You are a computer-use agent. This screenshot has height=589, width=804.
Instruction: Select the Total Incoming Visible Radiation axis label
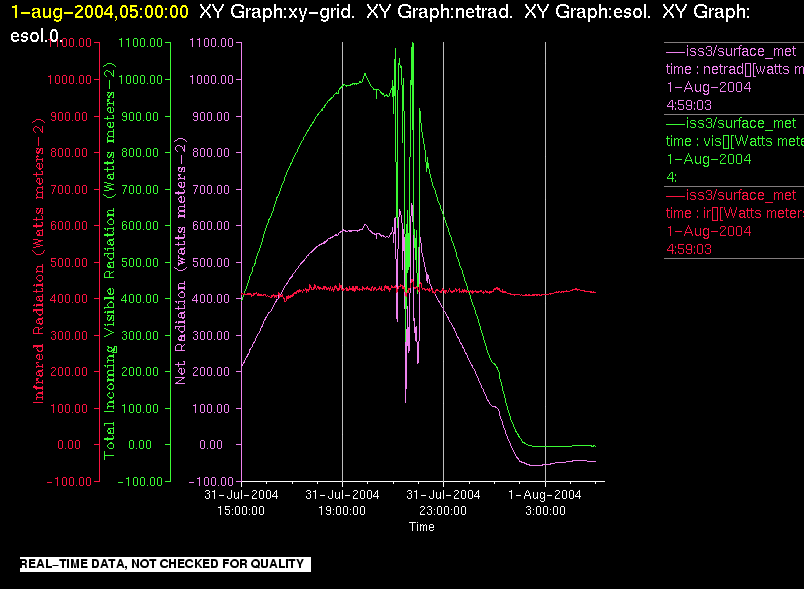(110, 261)
